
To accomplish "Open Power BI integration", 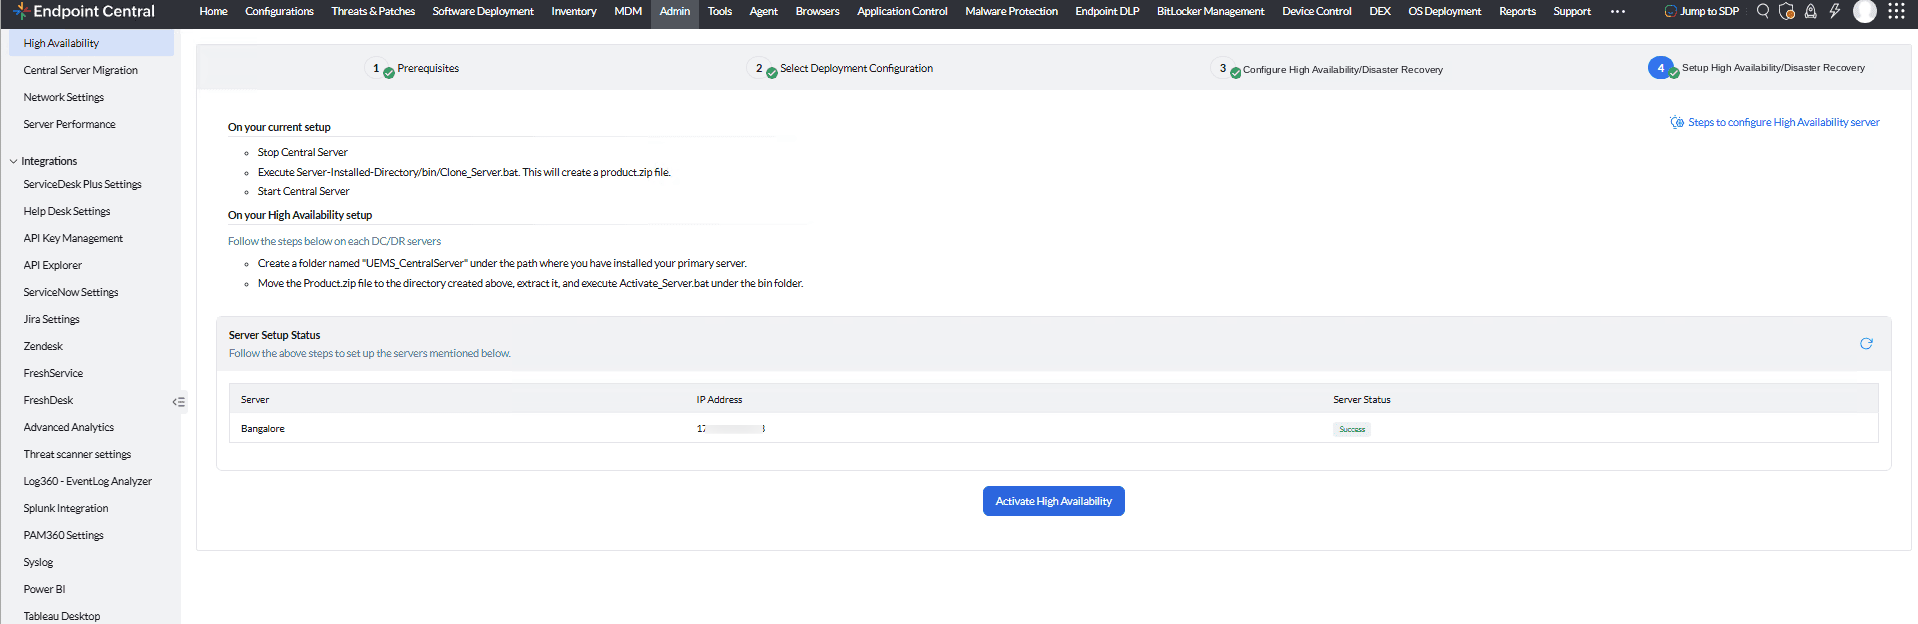I will point(44,589).
